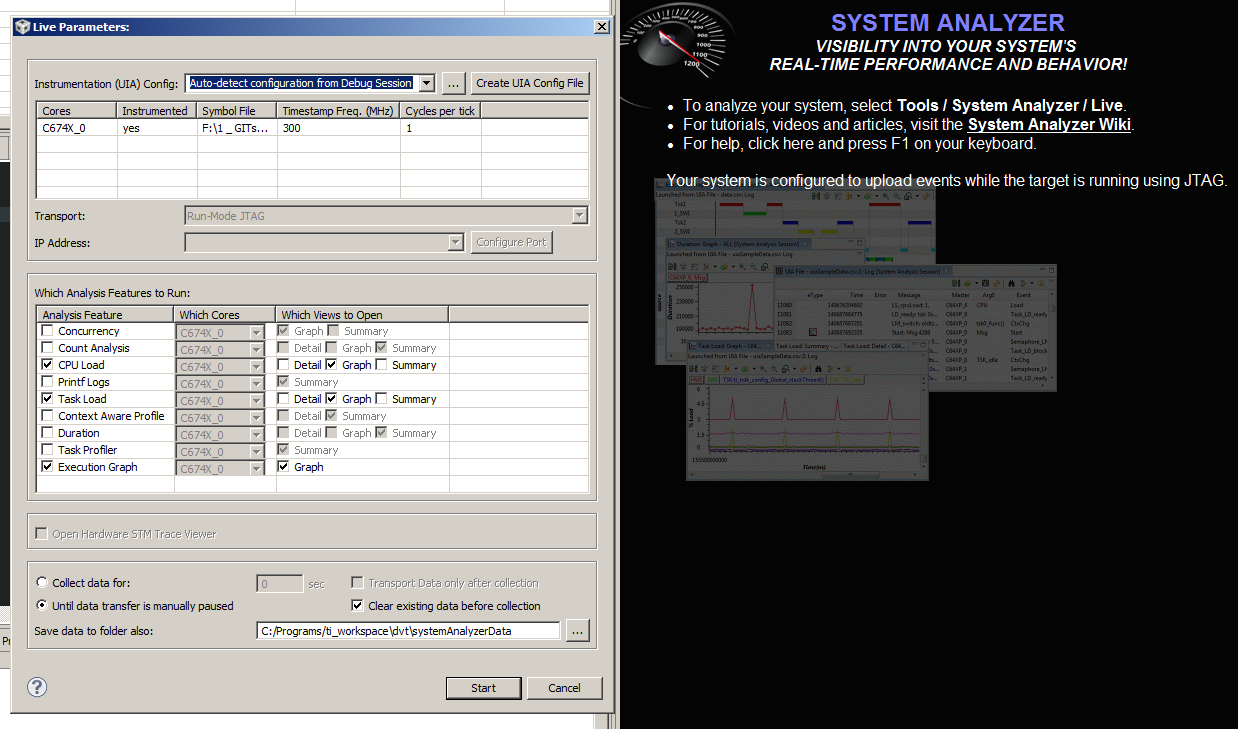Uncheck the Graph view for Task Load

[x=332, y=399]
